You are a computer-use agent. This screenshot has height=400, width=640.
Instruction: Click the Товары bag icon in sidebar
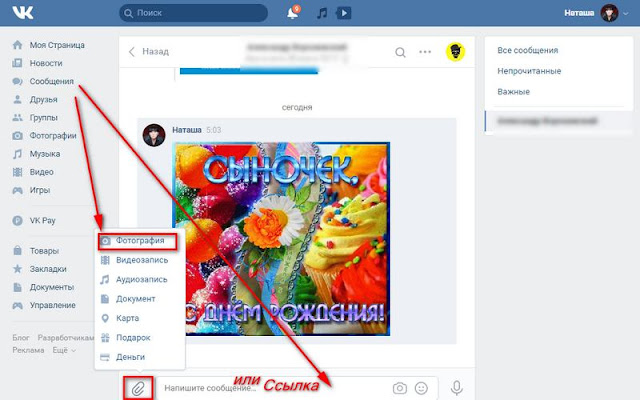pyautogui.click(x=17, y=251)
